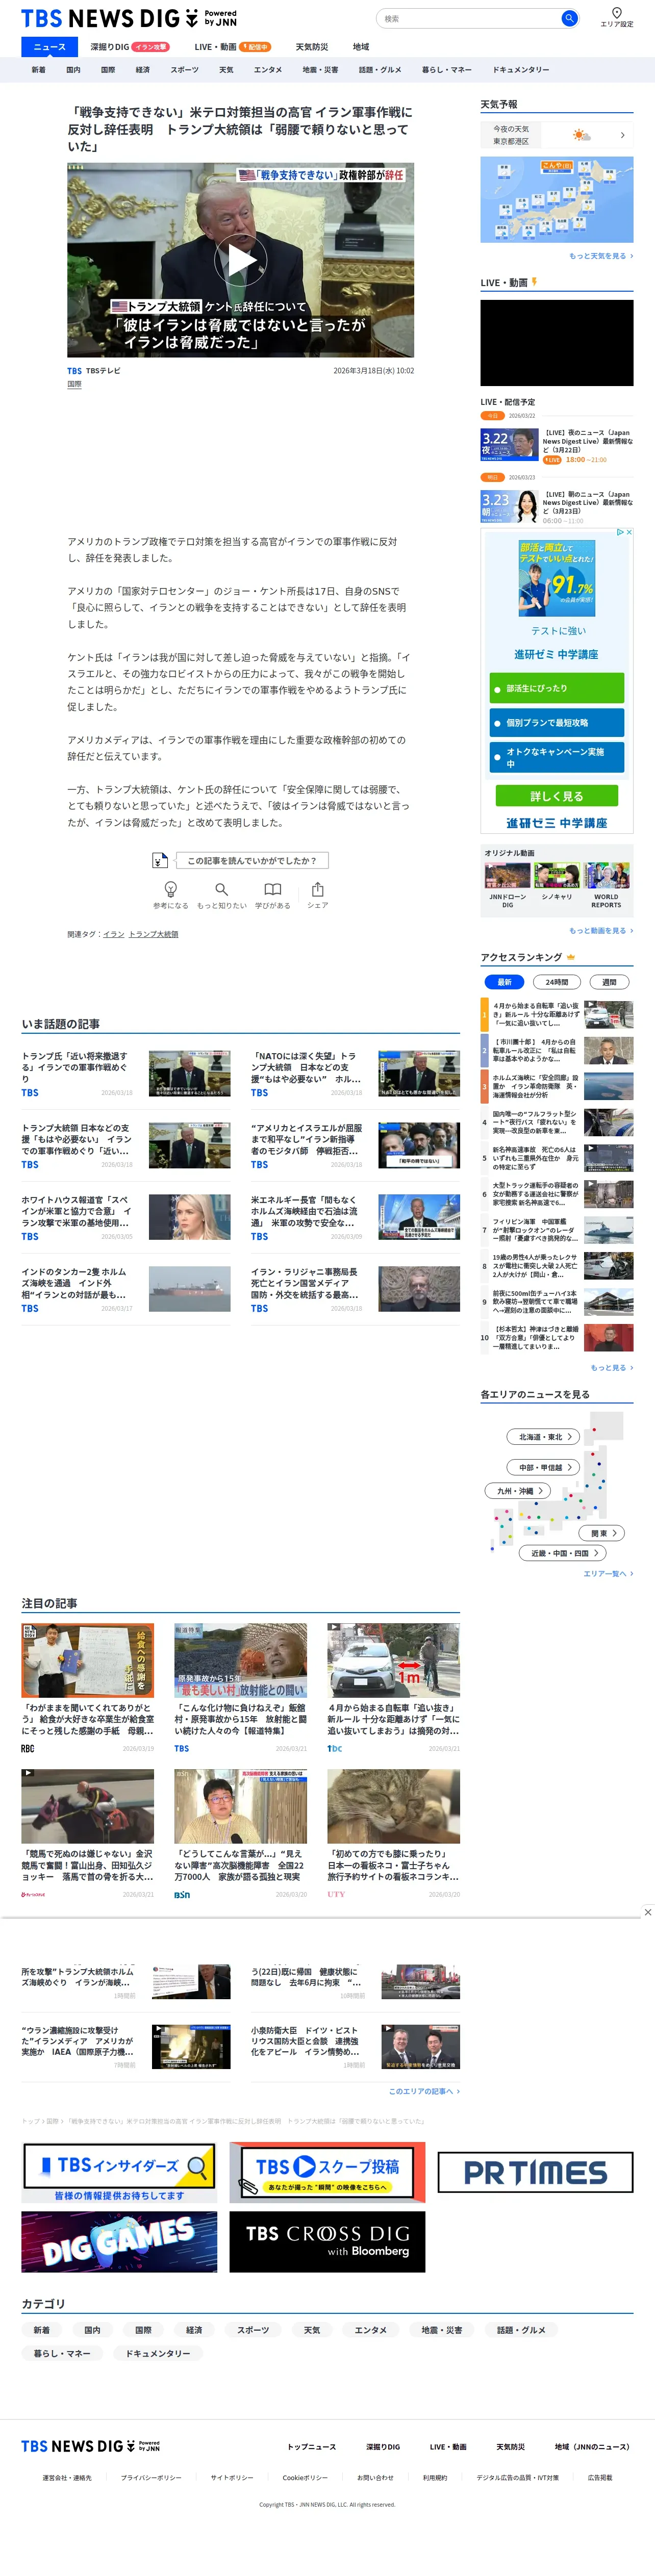The width and height of the screenshot is (655, 2576).
Task: Open the footer TBS NEWS DIG logo
Action: pyautogui.click(x=90, y=2446)
